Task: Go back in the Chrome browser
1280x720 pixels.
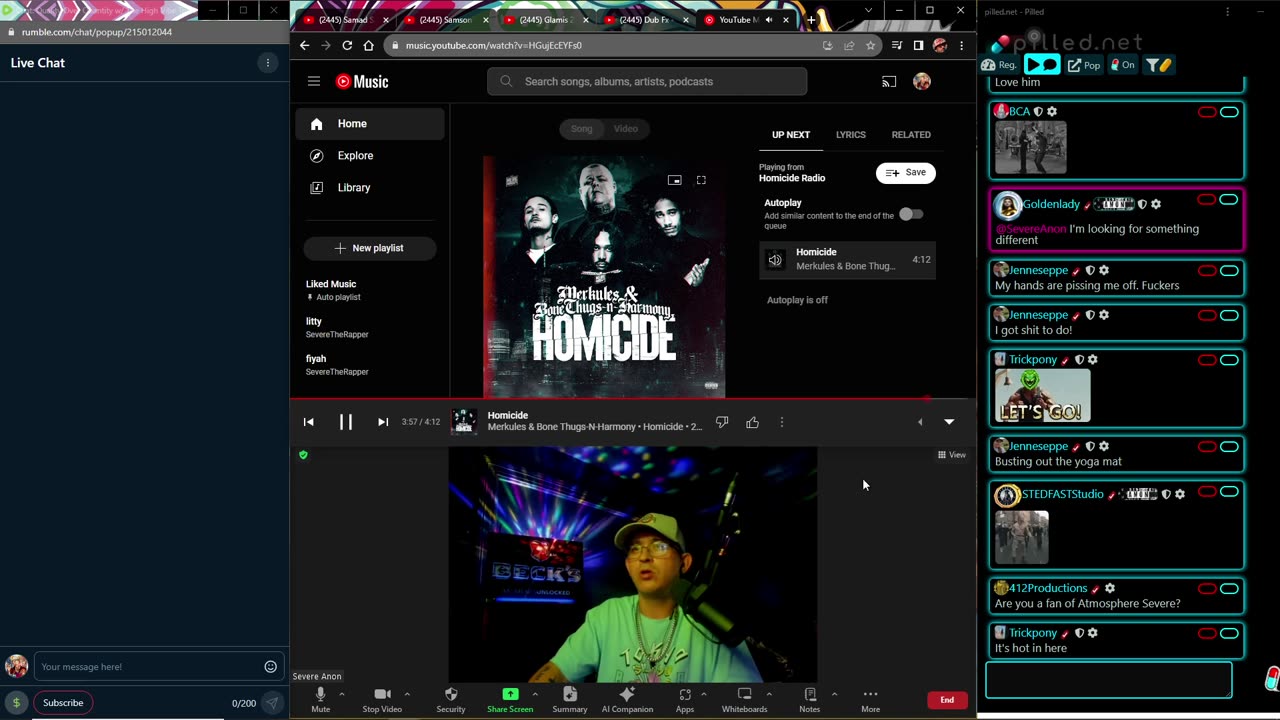Action: (x=303, y=45)
